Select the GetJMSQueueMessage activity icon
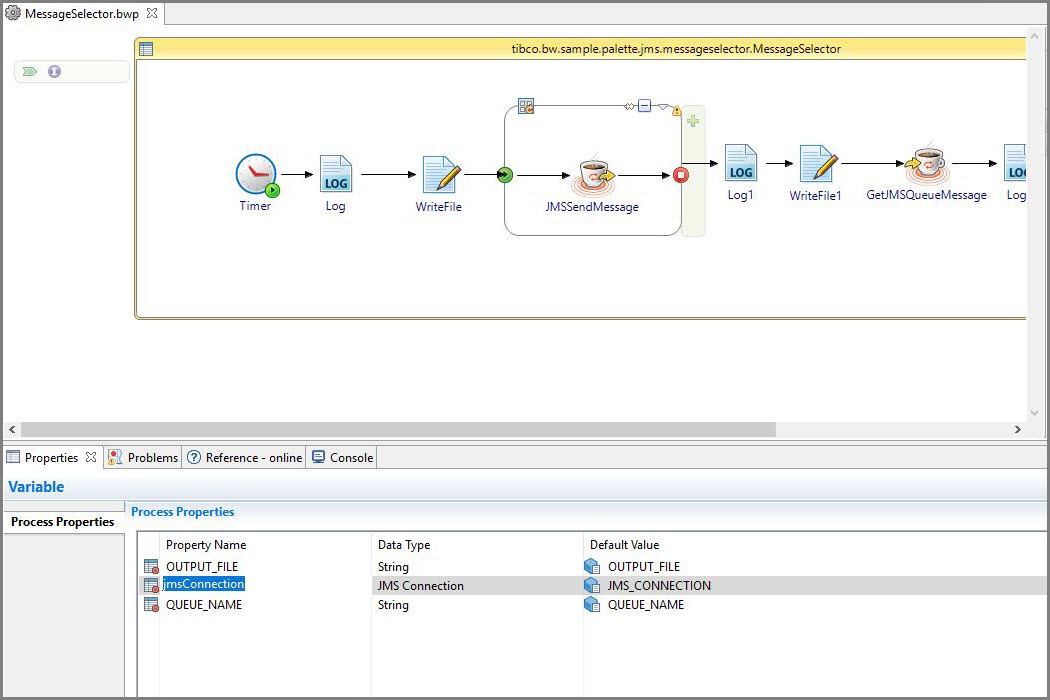1050x700 pixels. (x=927, y=163)
